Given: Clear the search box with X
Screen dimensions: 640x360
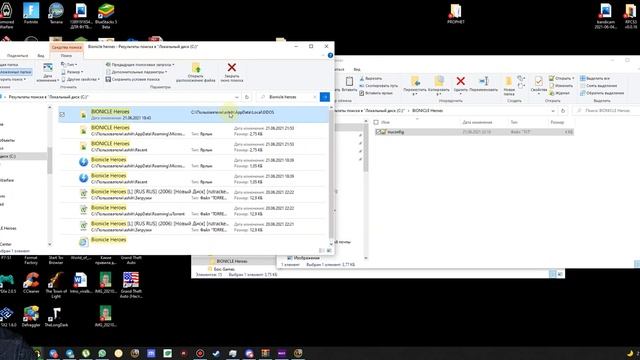Looking at the screenshot, I should [315, 97].
